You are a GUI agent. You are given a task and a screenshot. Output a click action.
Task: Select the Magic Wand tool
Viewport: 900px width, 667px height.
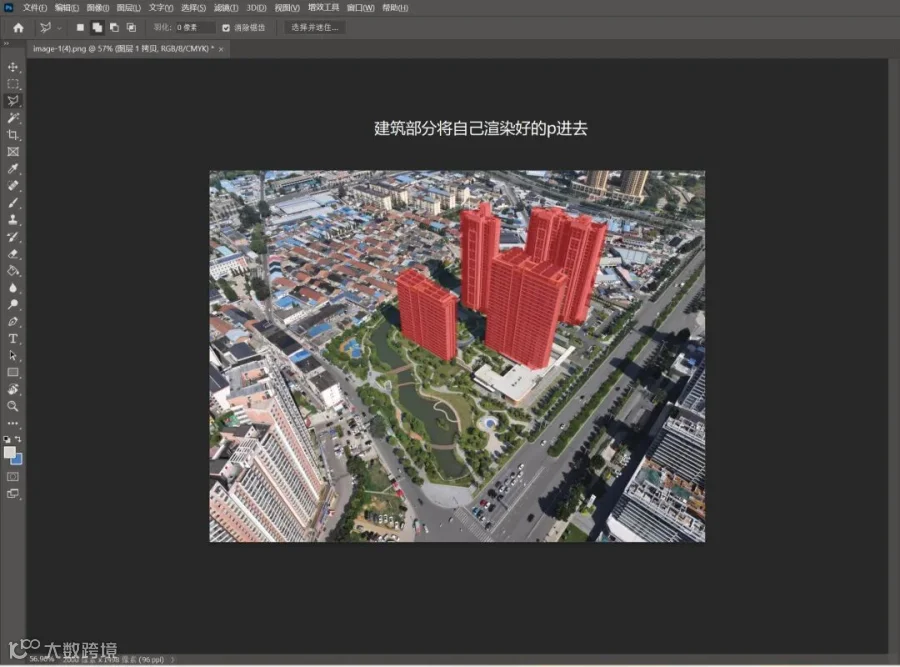coord(13,118)
